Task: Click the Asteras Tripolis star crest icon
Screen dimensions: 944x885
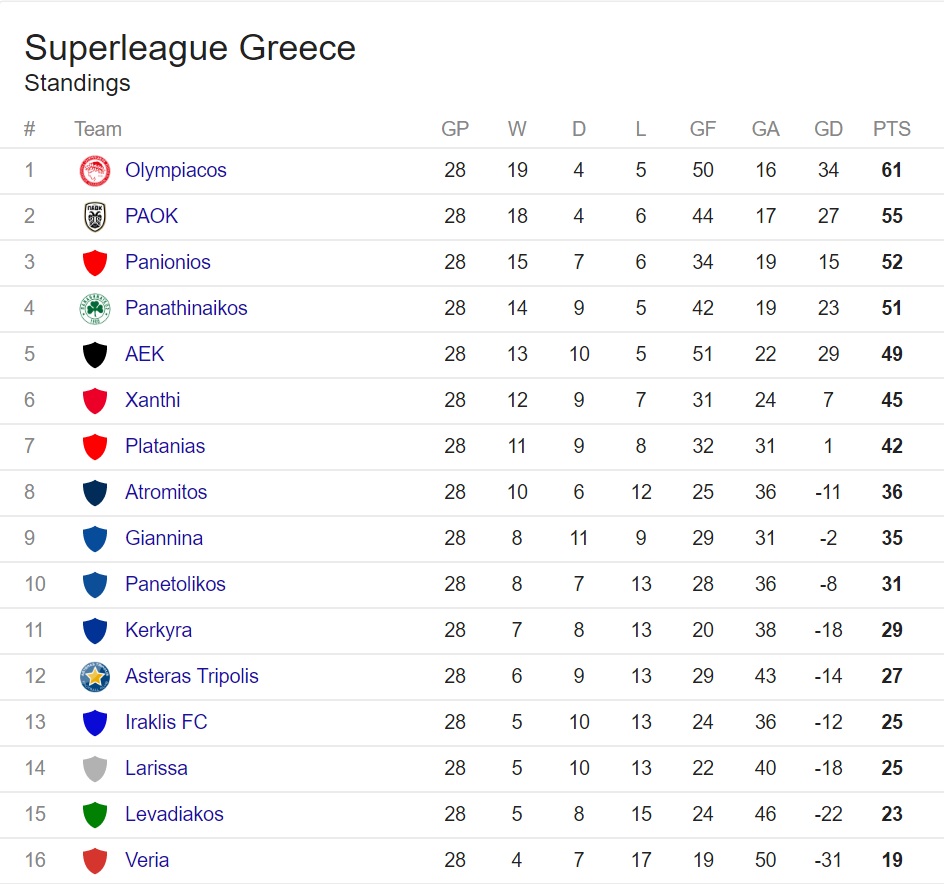Action: (95, 677)
